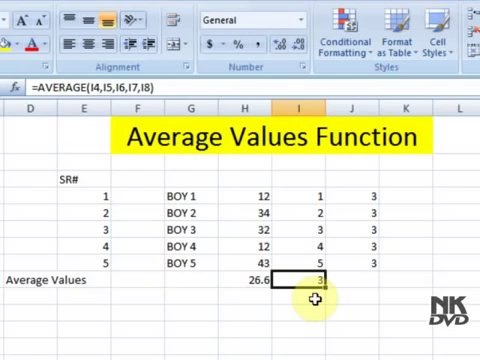Apply Comma Style
Screen dimensions: 480x360
click(258, 44)
